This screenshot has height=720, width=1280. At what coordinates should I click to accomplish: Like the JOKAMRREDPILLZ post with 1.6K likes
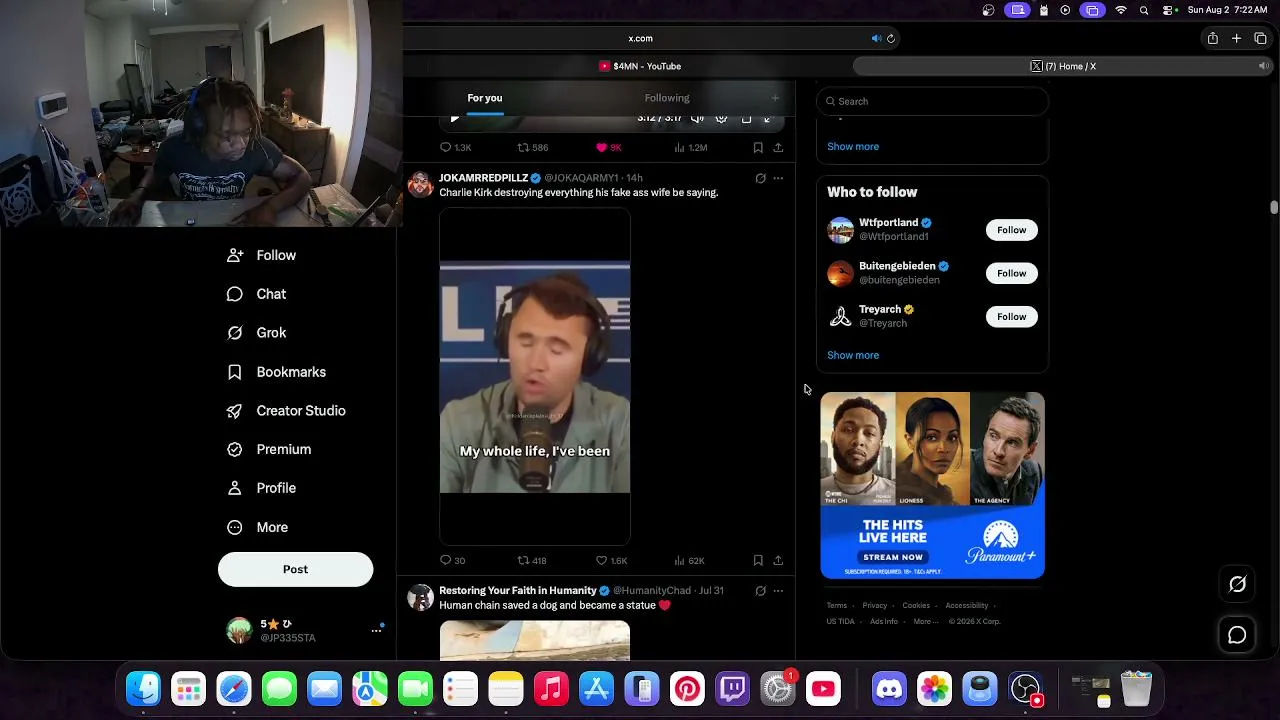point(611,561)
